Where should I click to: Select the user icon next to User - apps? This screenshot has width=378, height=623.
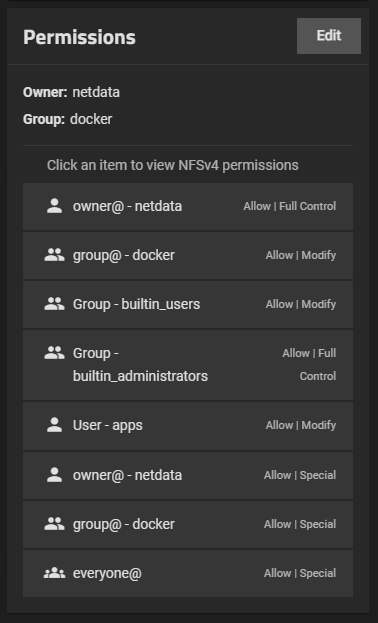pos(54,425)
